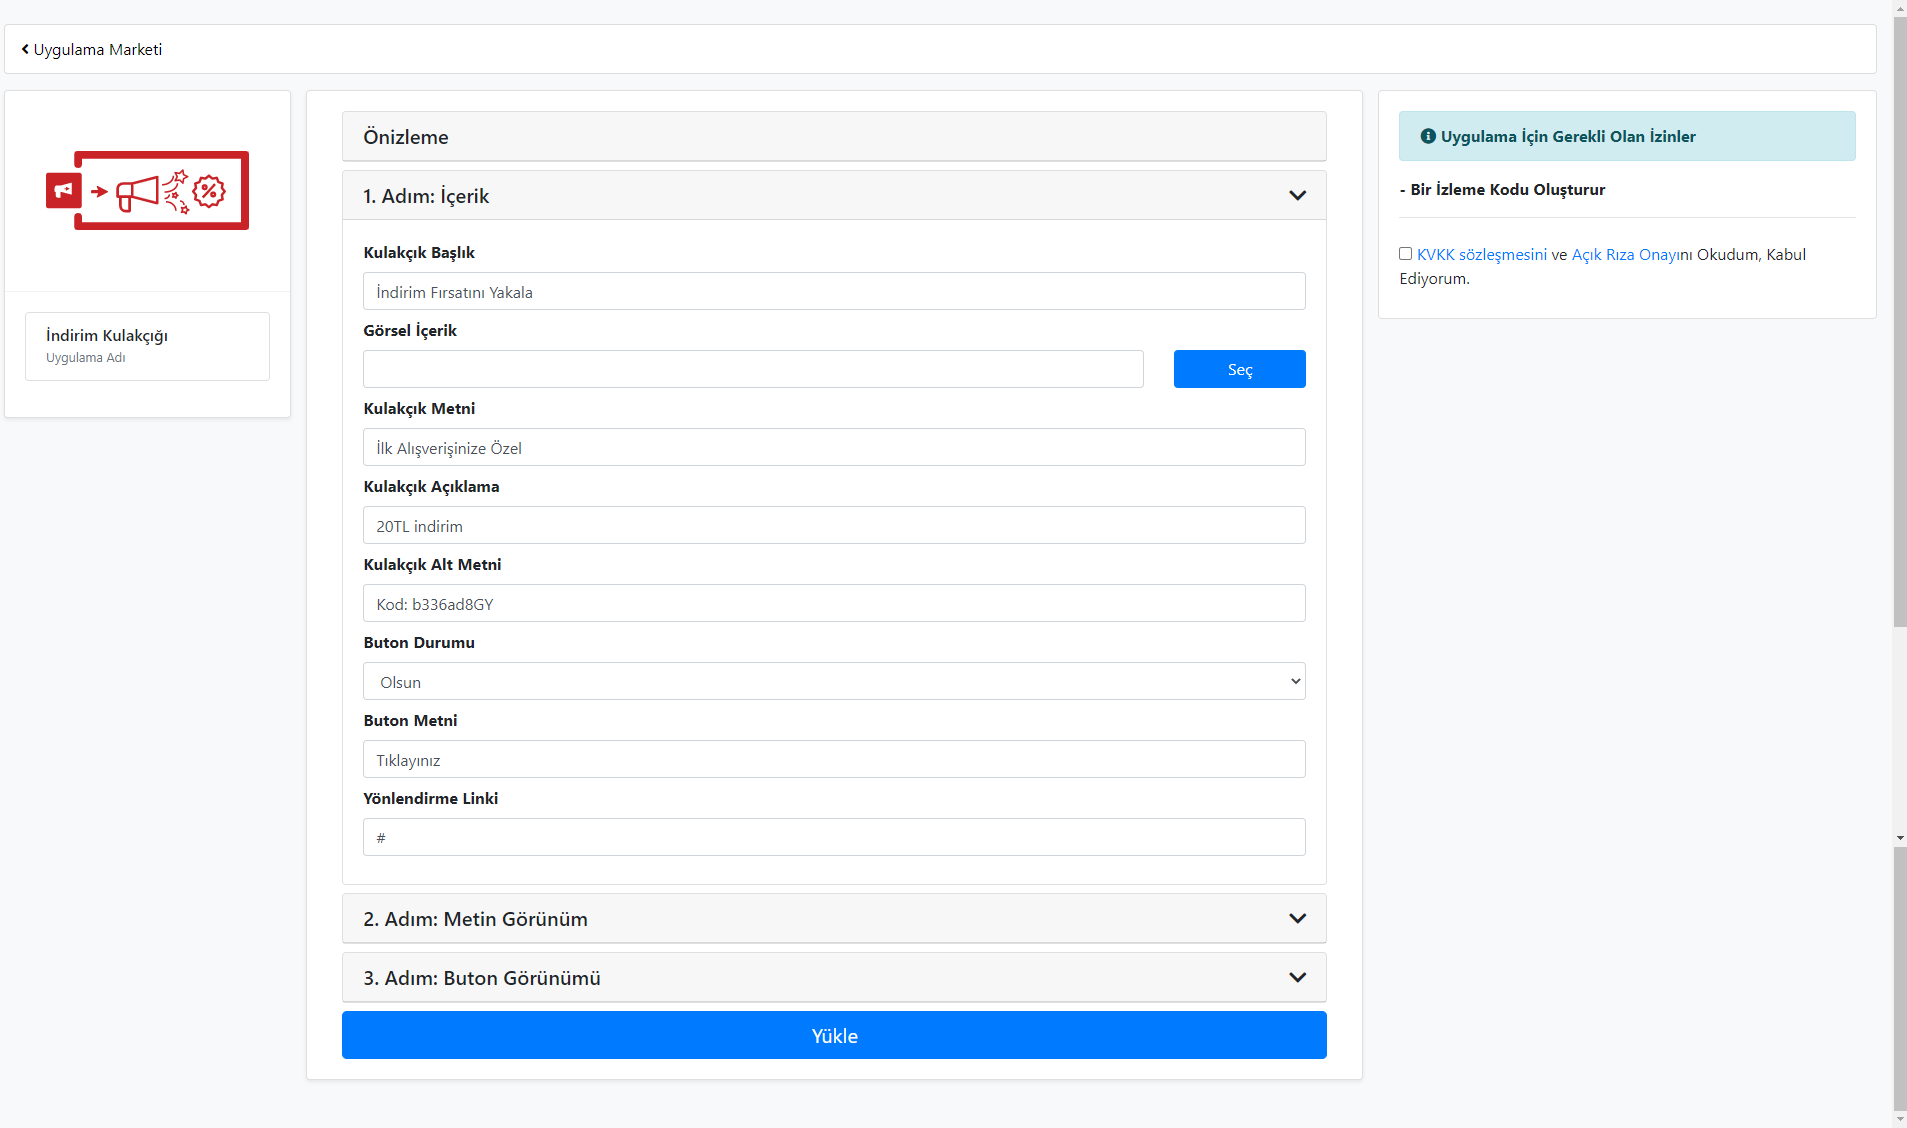Viewport: 1907px width, 1128px height.
Task: Focus the Buton Metni input field
Action: (834, 759)
